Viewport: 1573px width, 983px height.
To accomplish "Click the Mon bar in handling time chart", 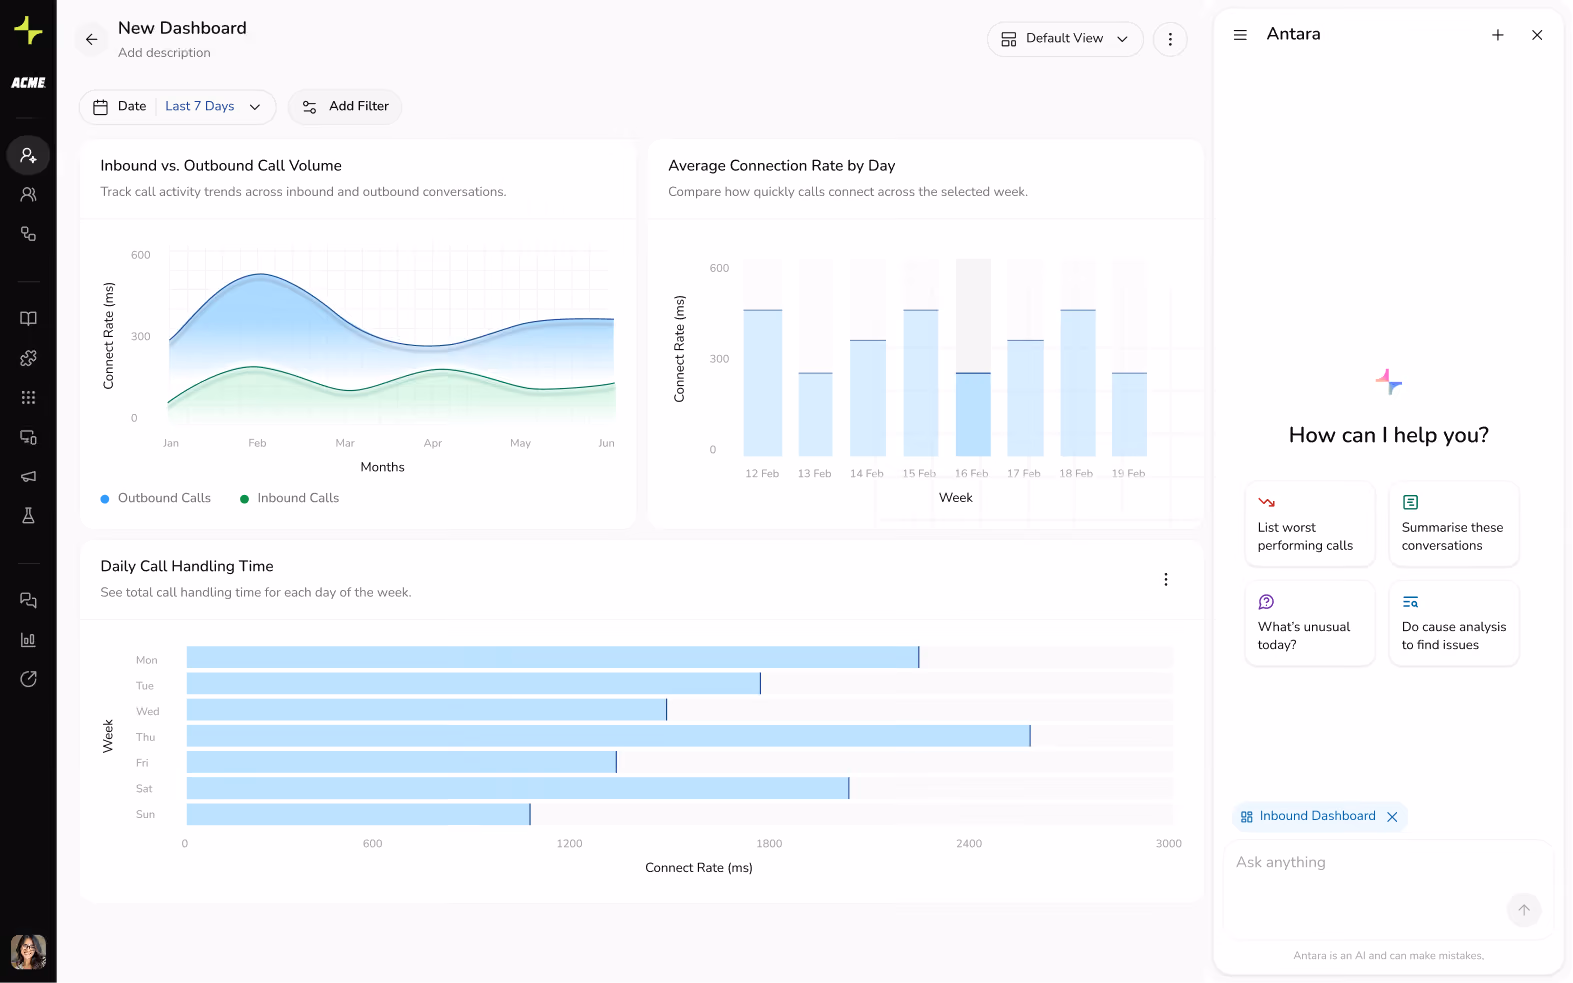I will click(x=553, y=657).
